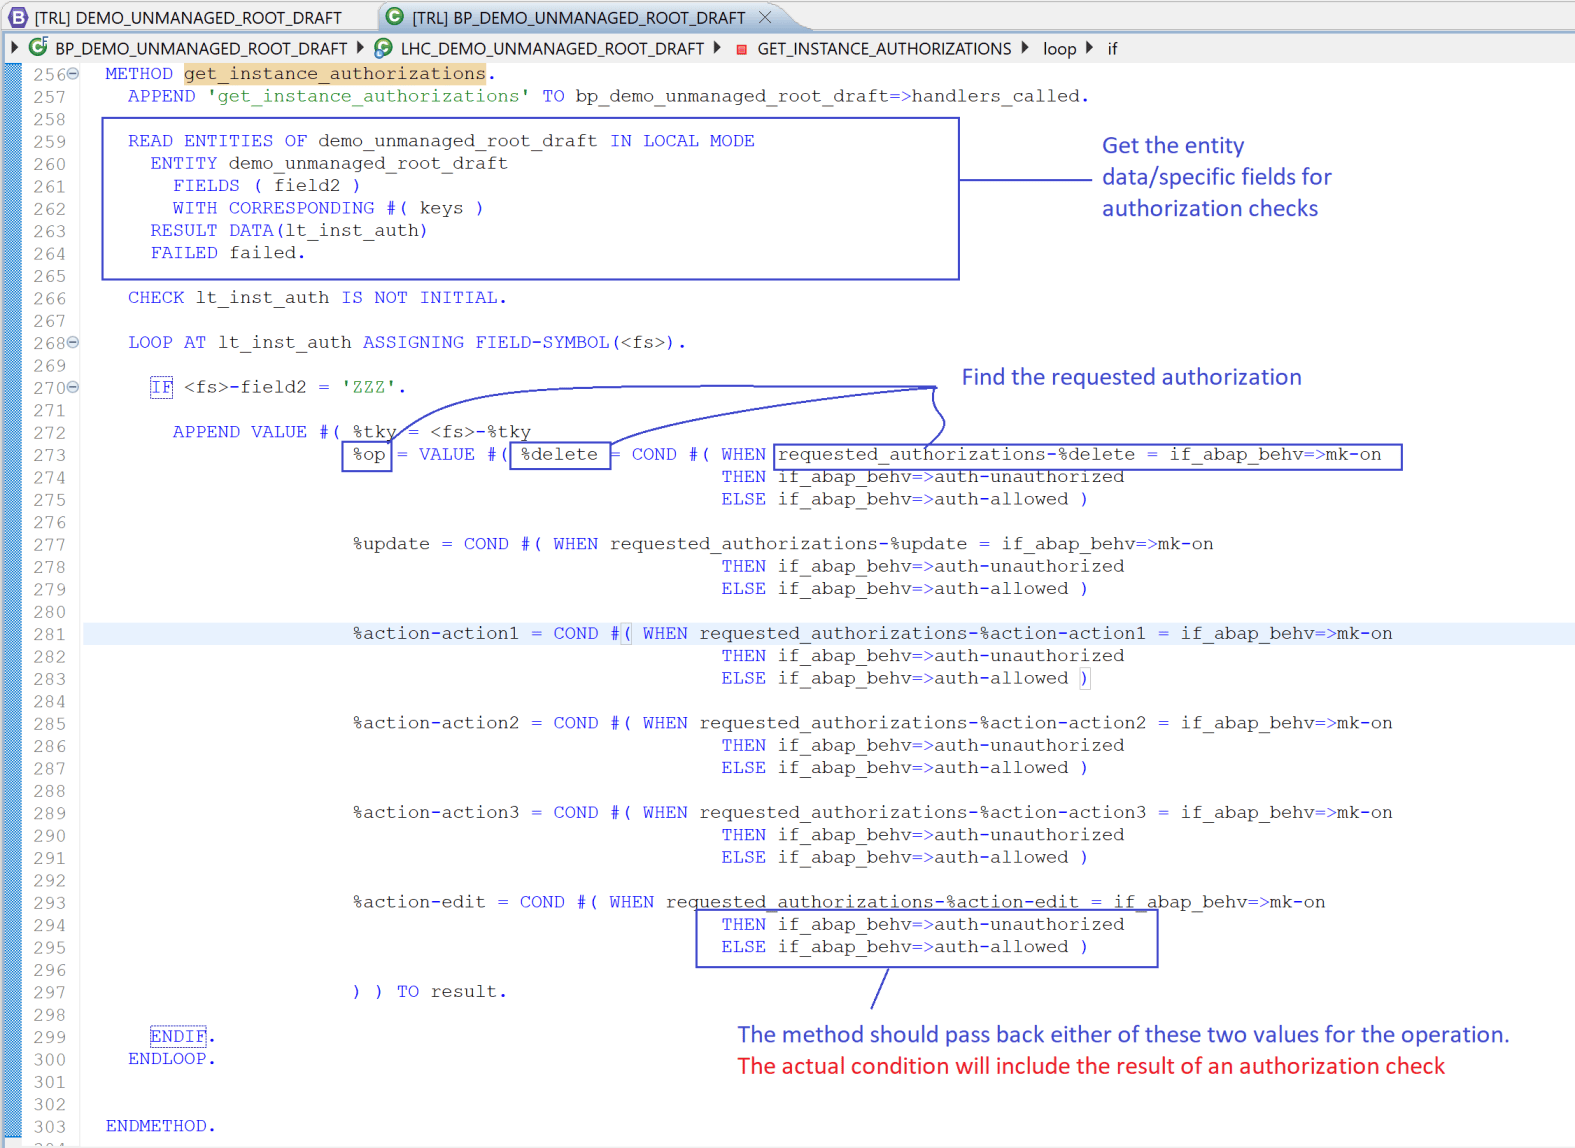Expand dropdown arrow after LHC_DEMO_UNMANAGED_ROOT_DRAFT breadcrumb

[x=717, y=47]
